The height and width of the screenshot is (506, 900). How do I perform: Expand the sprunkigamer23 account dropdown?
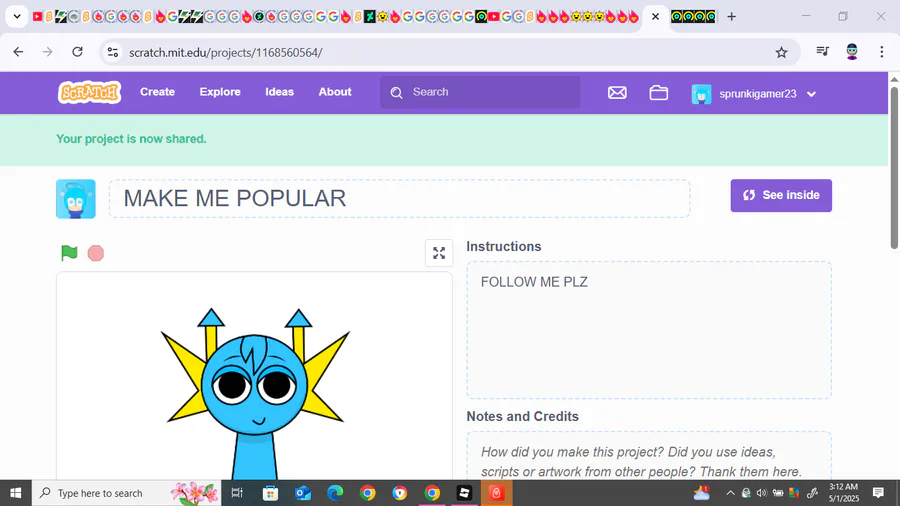tap(811, 94)
